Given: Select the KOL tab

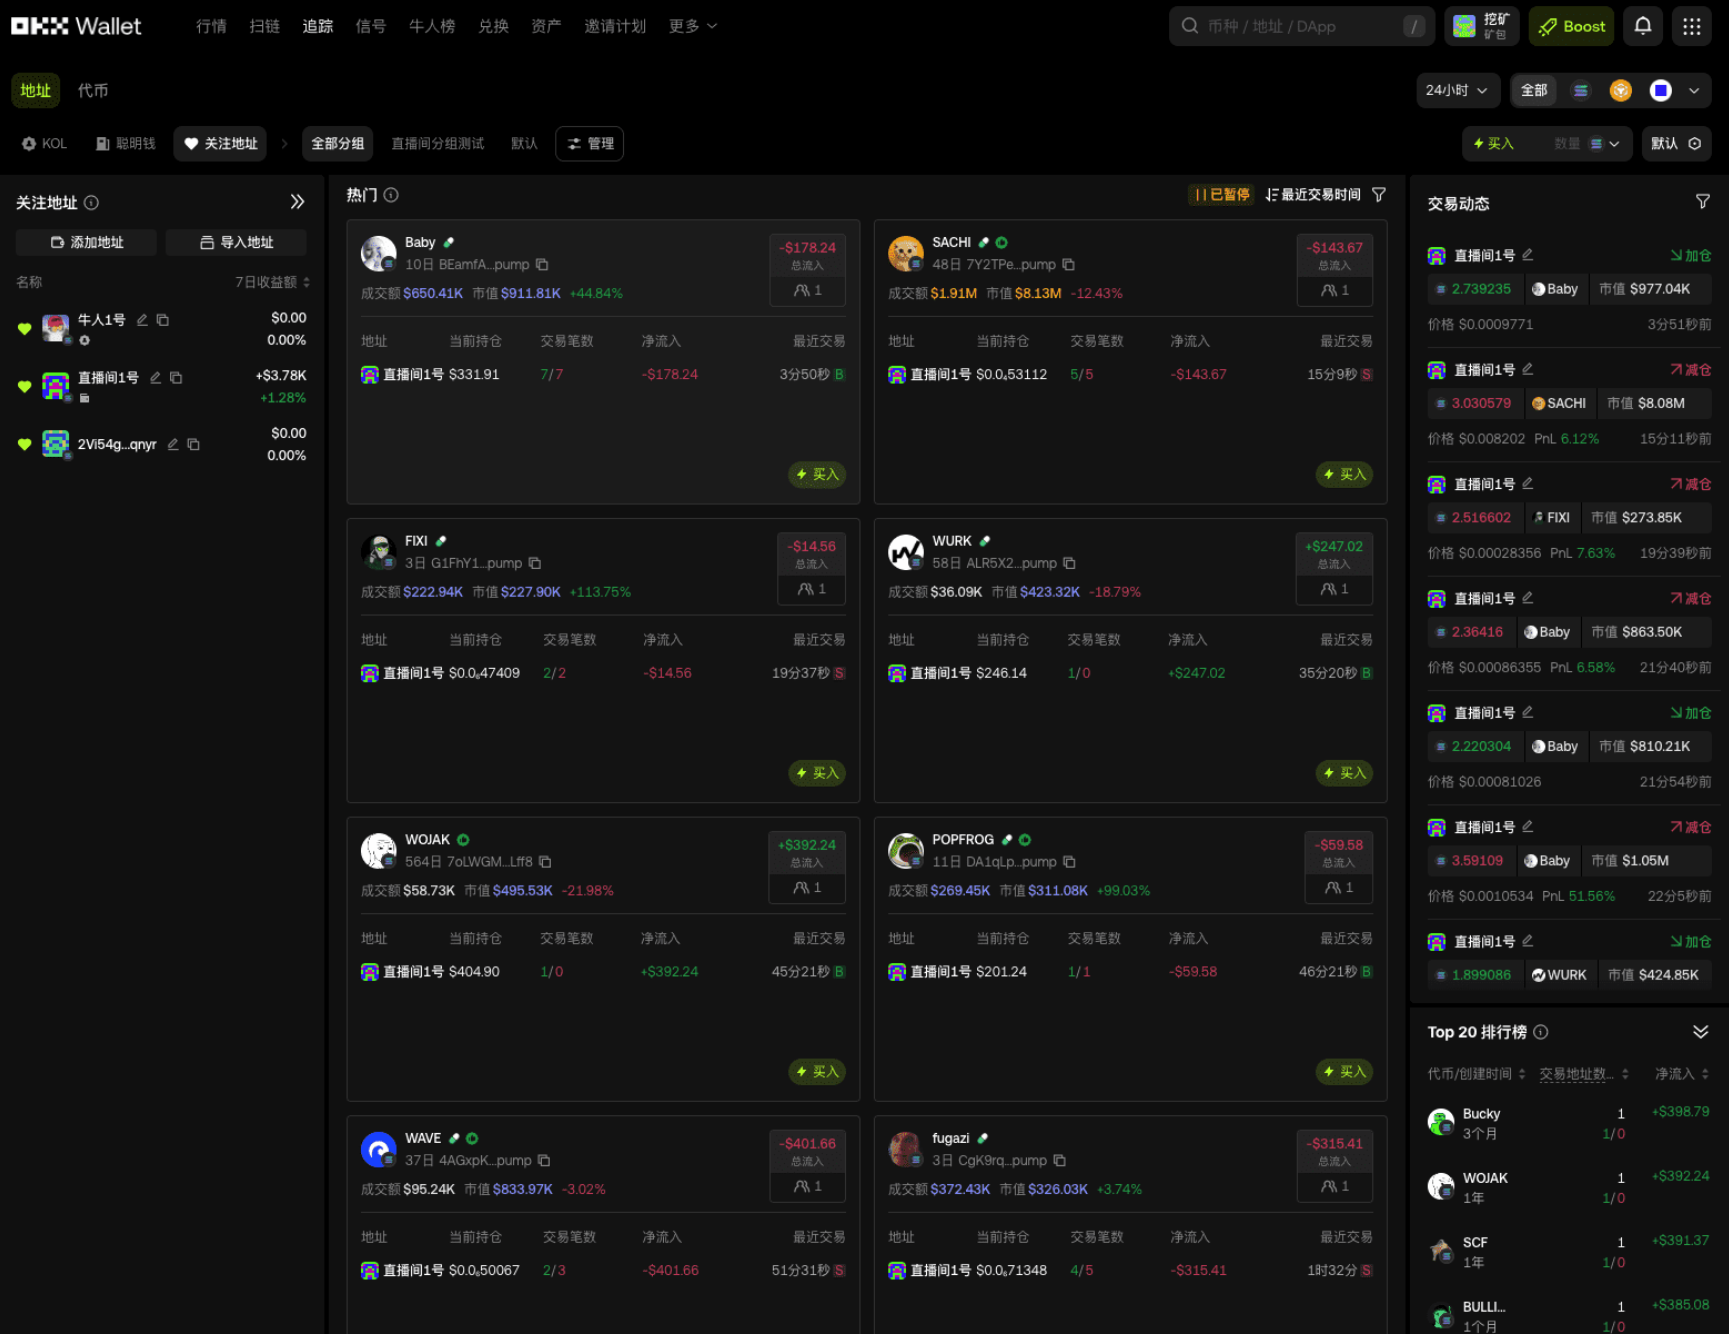Looking at the screenshot, I should coord(44,144).
